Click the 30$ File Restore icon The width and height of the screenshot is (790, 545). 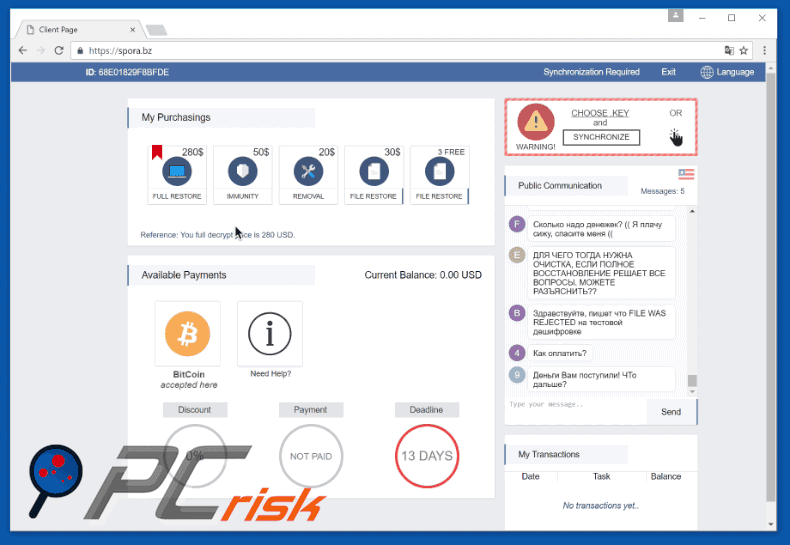tap(373, 171)
